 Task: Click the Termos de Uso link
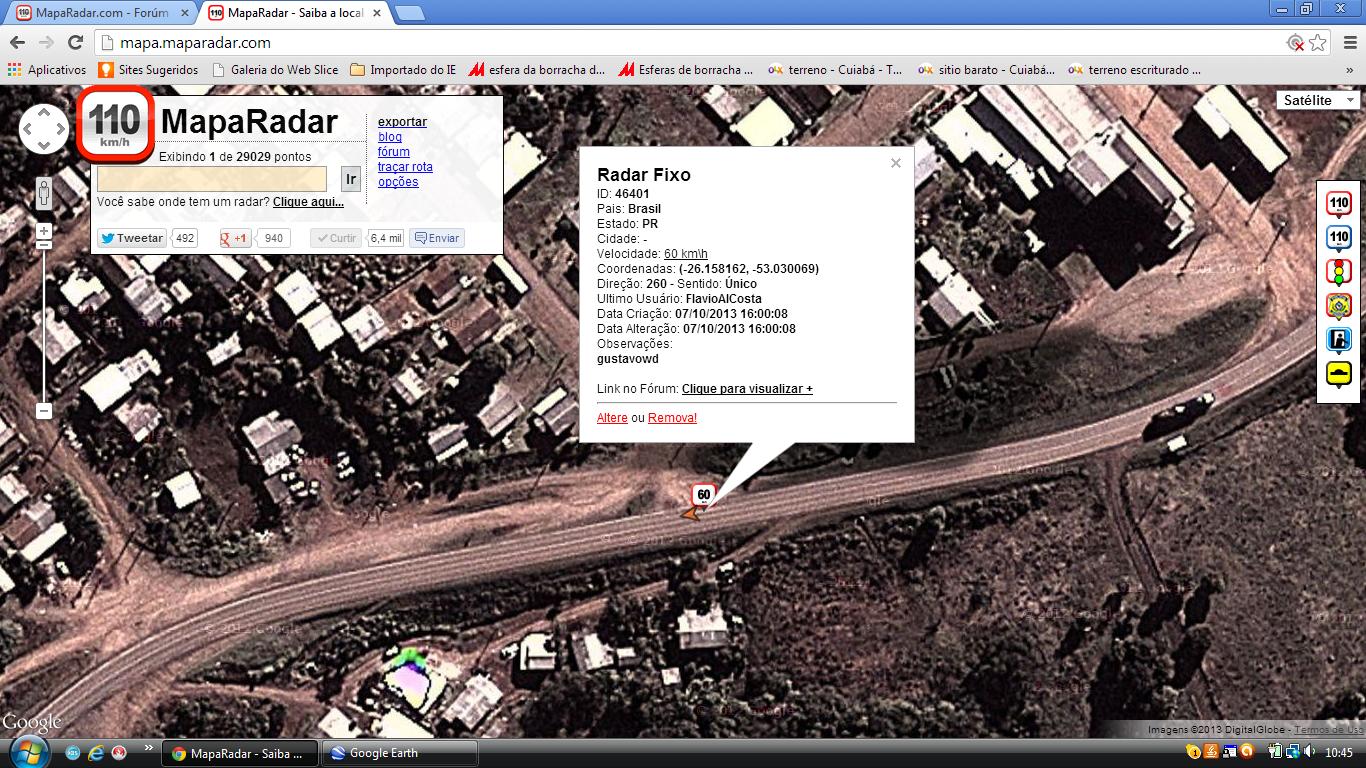(x=1329, y=730)
